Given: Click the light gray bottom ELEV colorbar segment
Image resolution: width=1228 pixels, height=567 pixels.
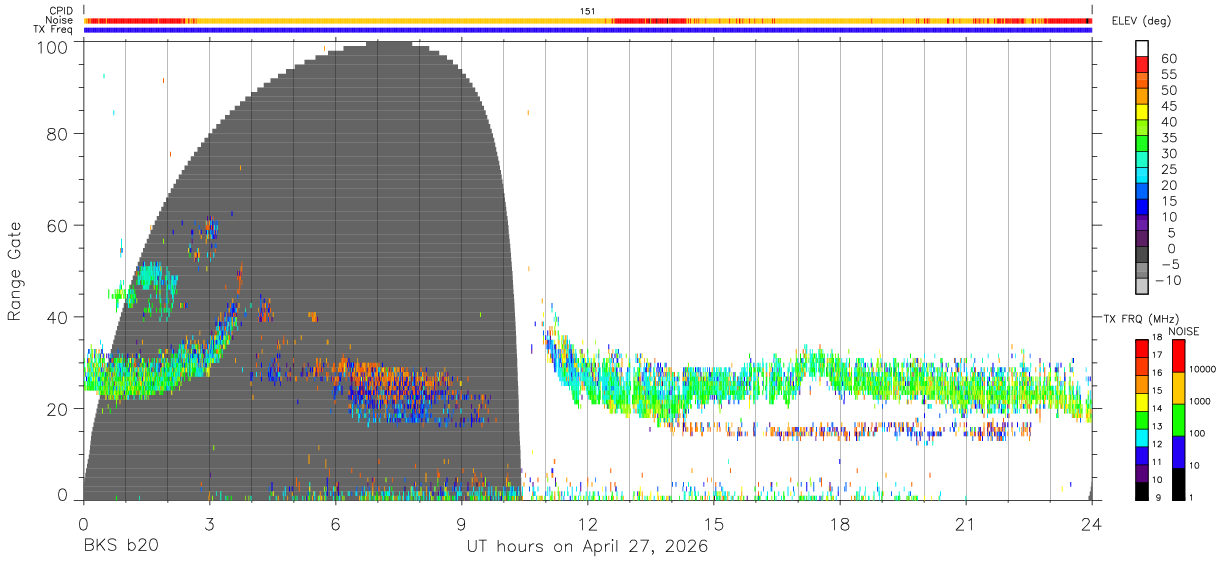Looking at the screenshot, I should (1142, 287).
